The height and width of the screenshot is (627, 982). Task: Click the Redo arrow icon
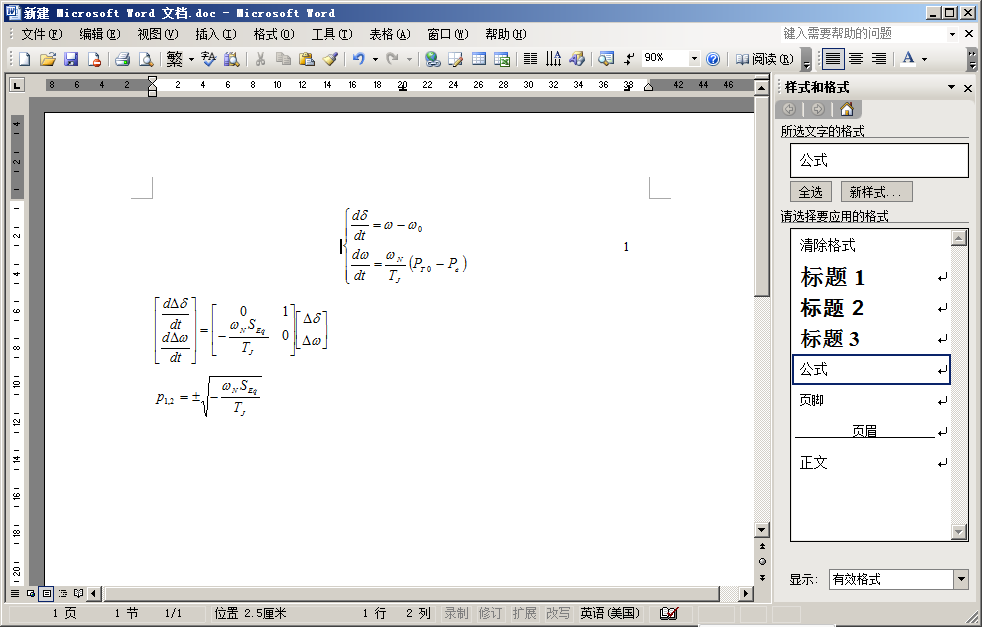click(x=393, y=59)
